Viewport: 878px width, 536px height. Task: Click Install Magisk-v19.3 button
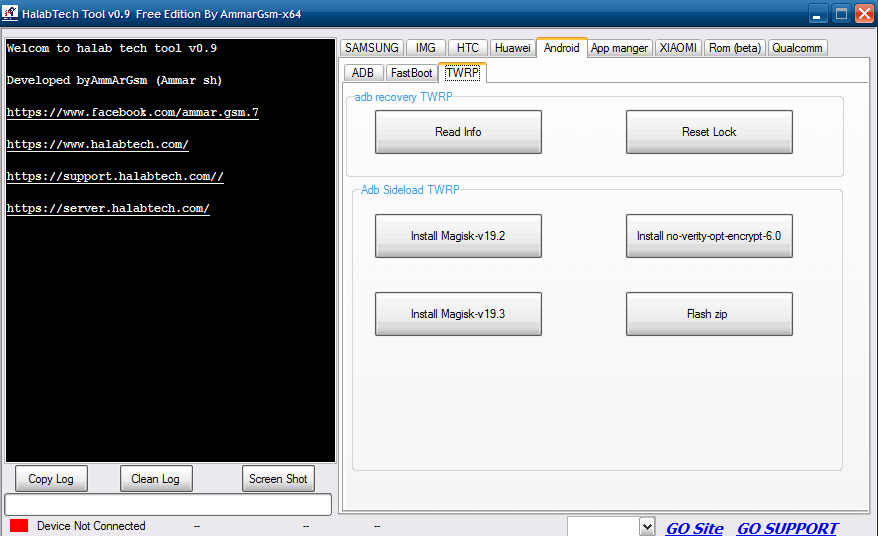point(458,314)
